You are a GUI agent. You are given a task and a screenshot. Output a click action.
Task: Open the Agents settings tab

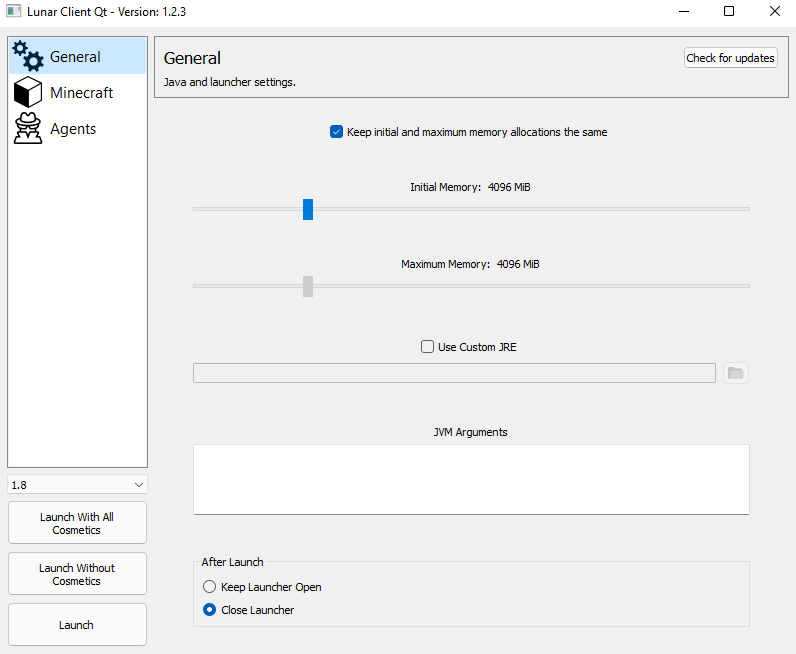(73, 129)
